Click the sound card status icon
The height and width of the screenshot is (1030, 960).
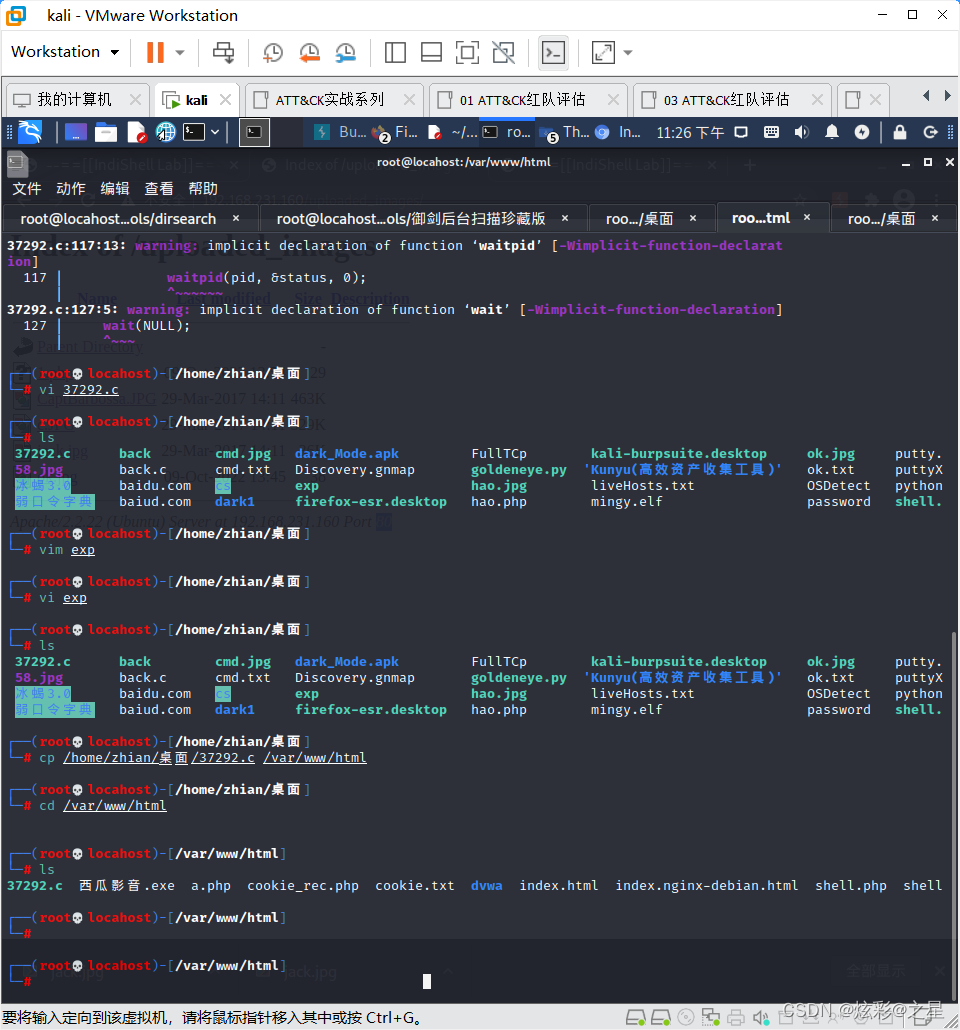761,1018
